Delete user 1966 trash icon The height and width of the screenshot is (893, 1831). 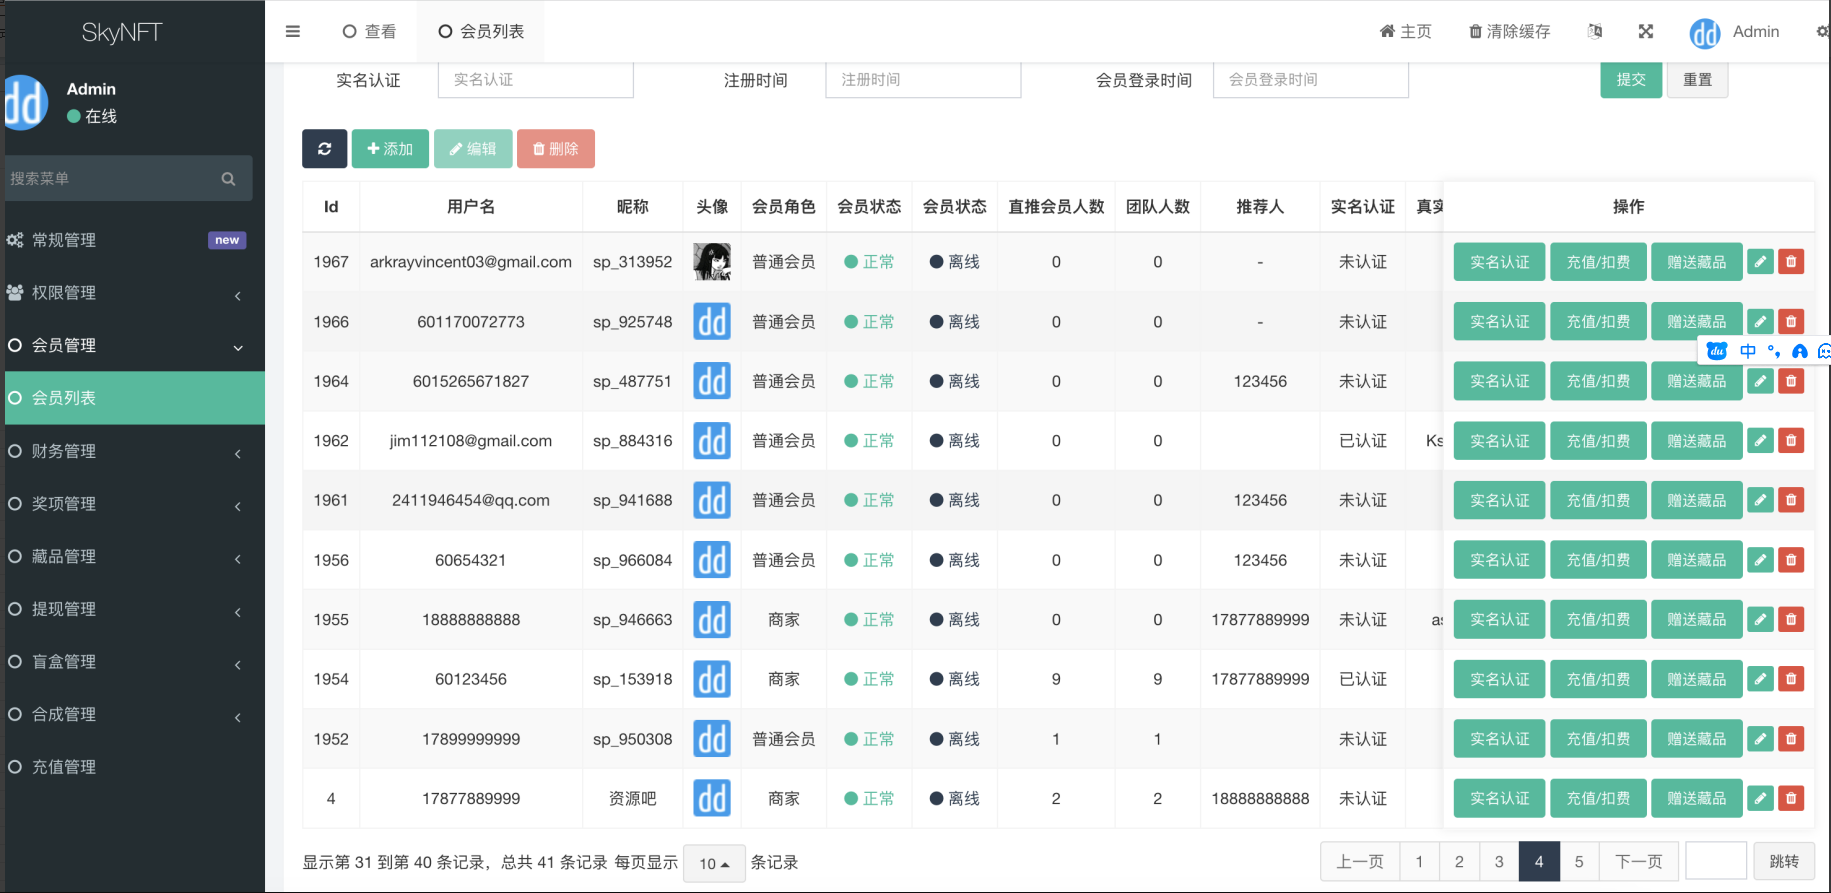[1791, 322]
